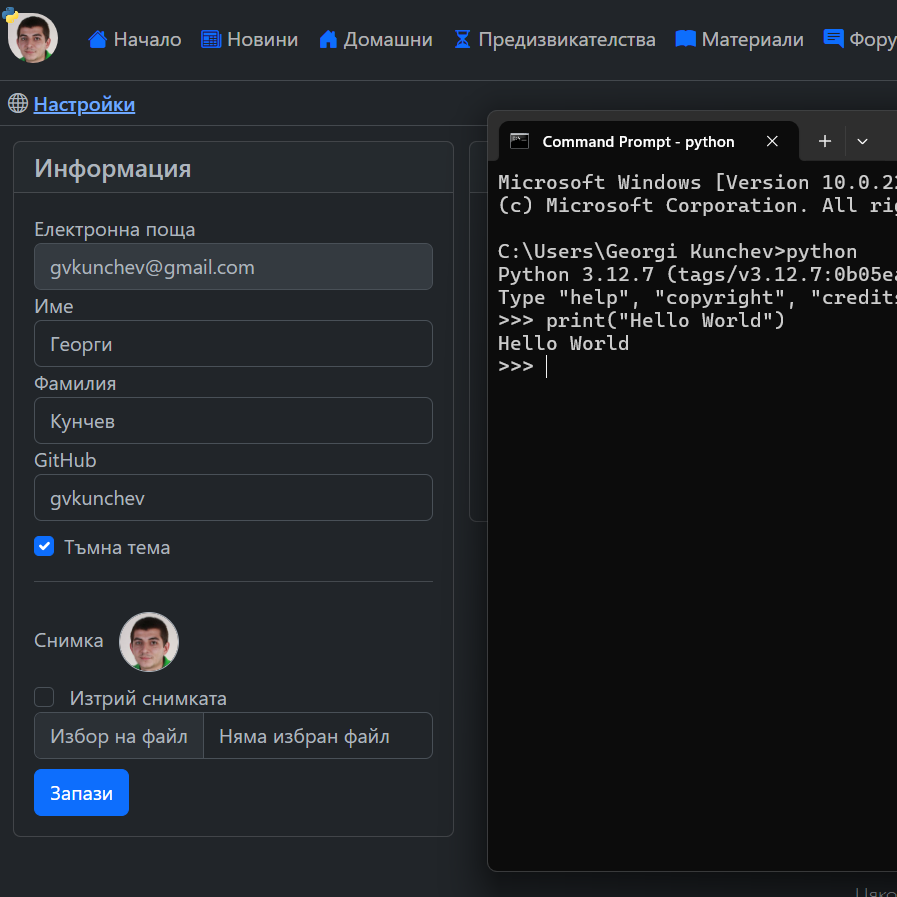Image resolution: width=897 pixels, height=897 pixels.
Task: Click the profile photo thumbnail beside Снимка
Action: 149,642
